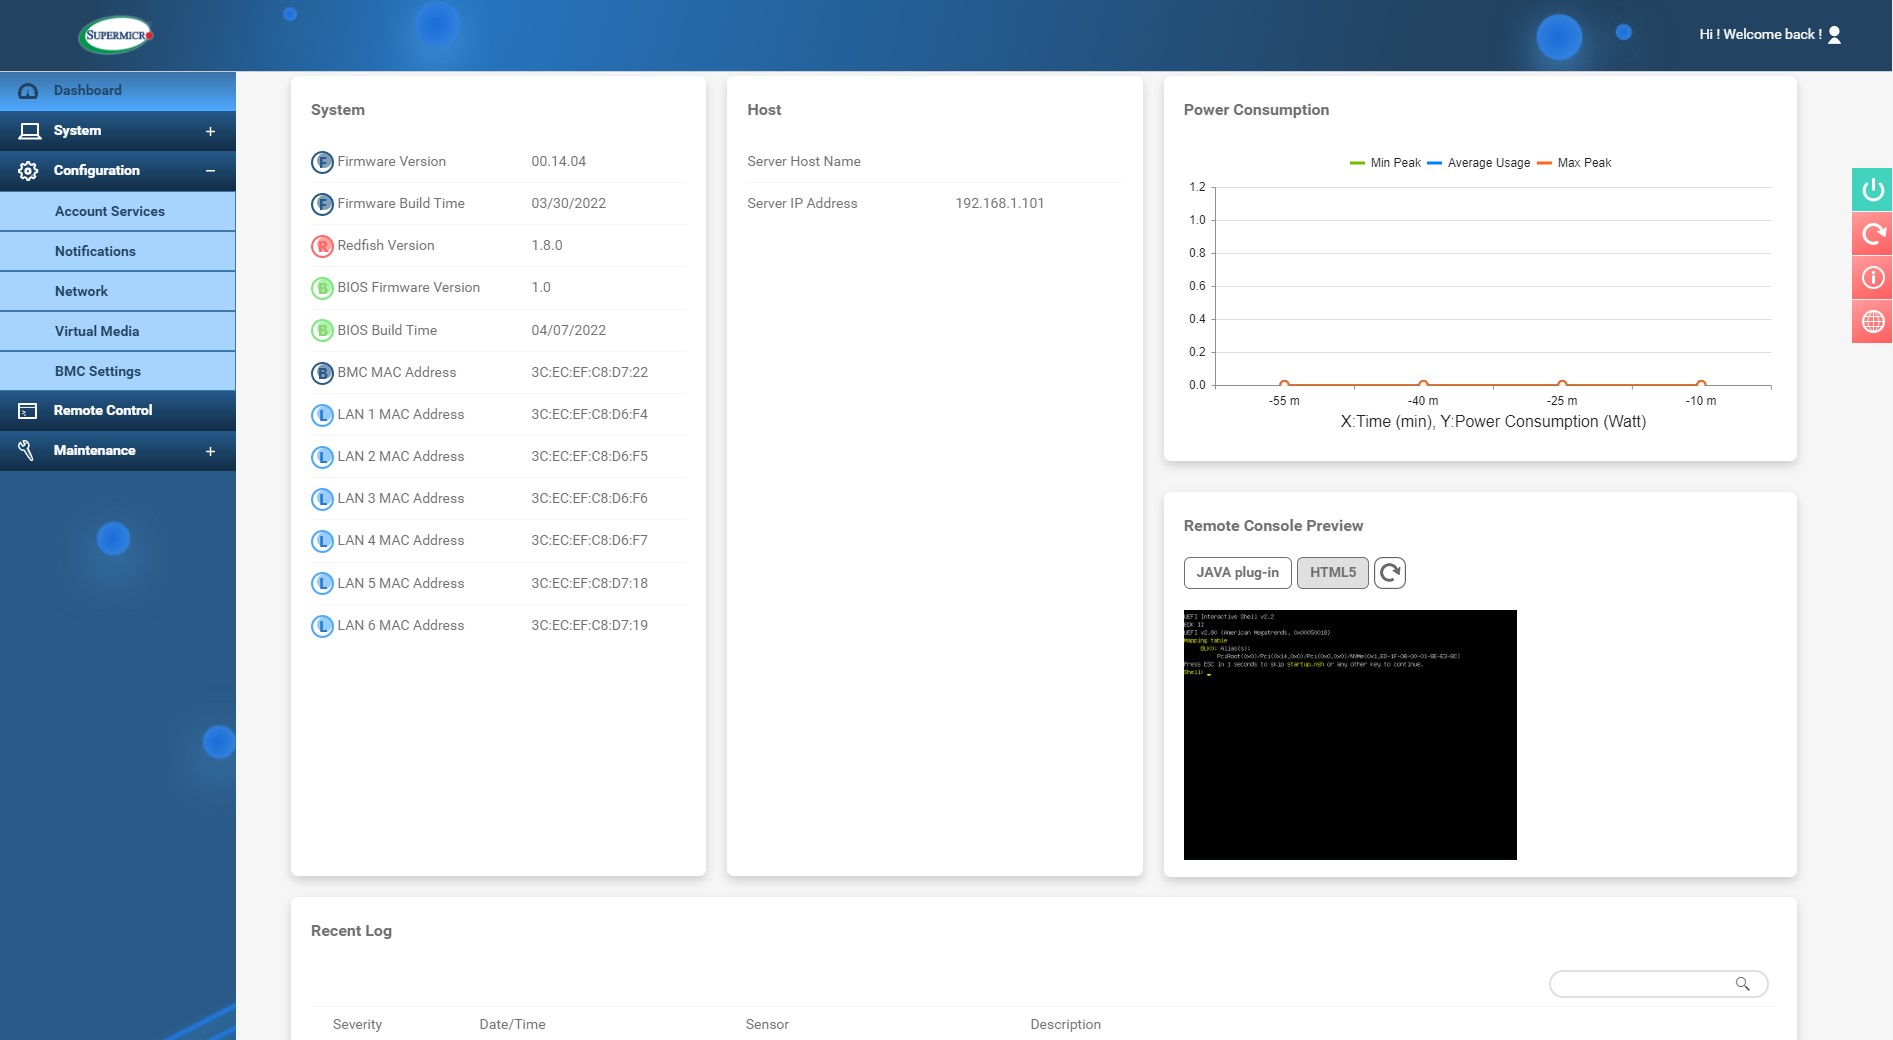Click the Recent Log search field
Viewport: 1893px width, 1040px height.
1640,984
